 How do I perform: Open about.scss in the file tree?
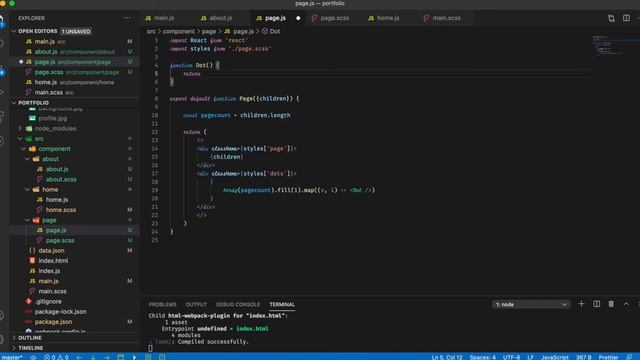75,179
